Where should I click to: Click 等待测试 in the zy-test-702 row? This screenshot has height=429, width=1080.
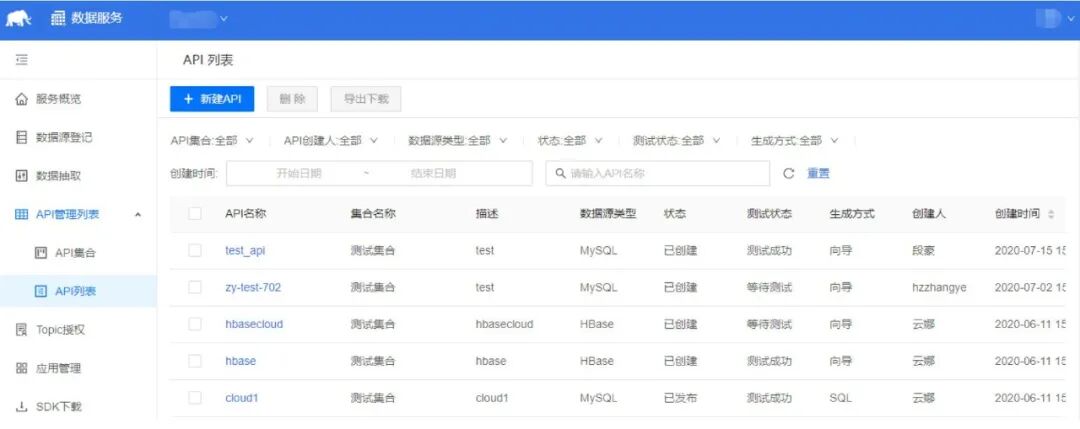[x=769, y=287]
